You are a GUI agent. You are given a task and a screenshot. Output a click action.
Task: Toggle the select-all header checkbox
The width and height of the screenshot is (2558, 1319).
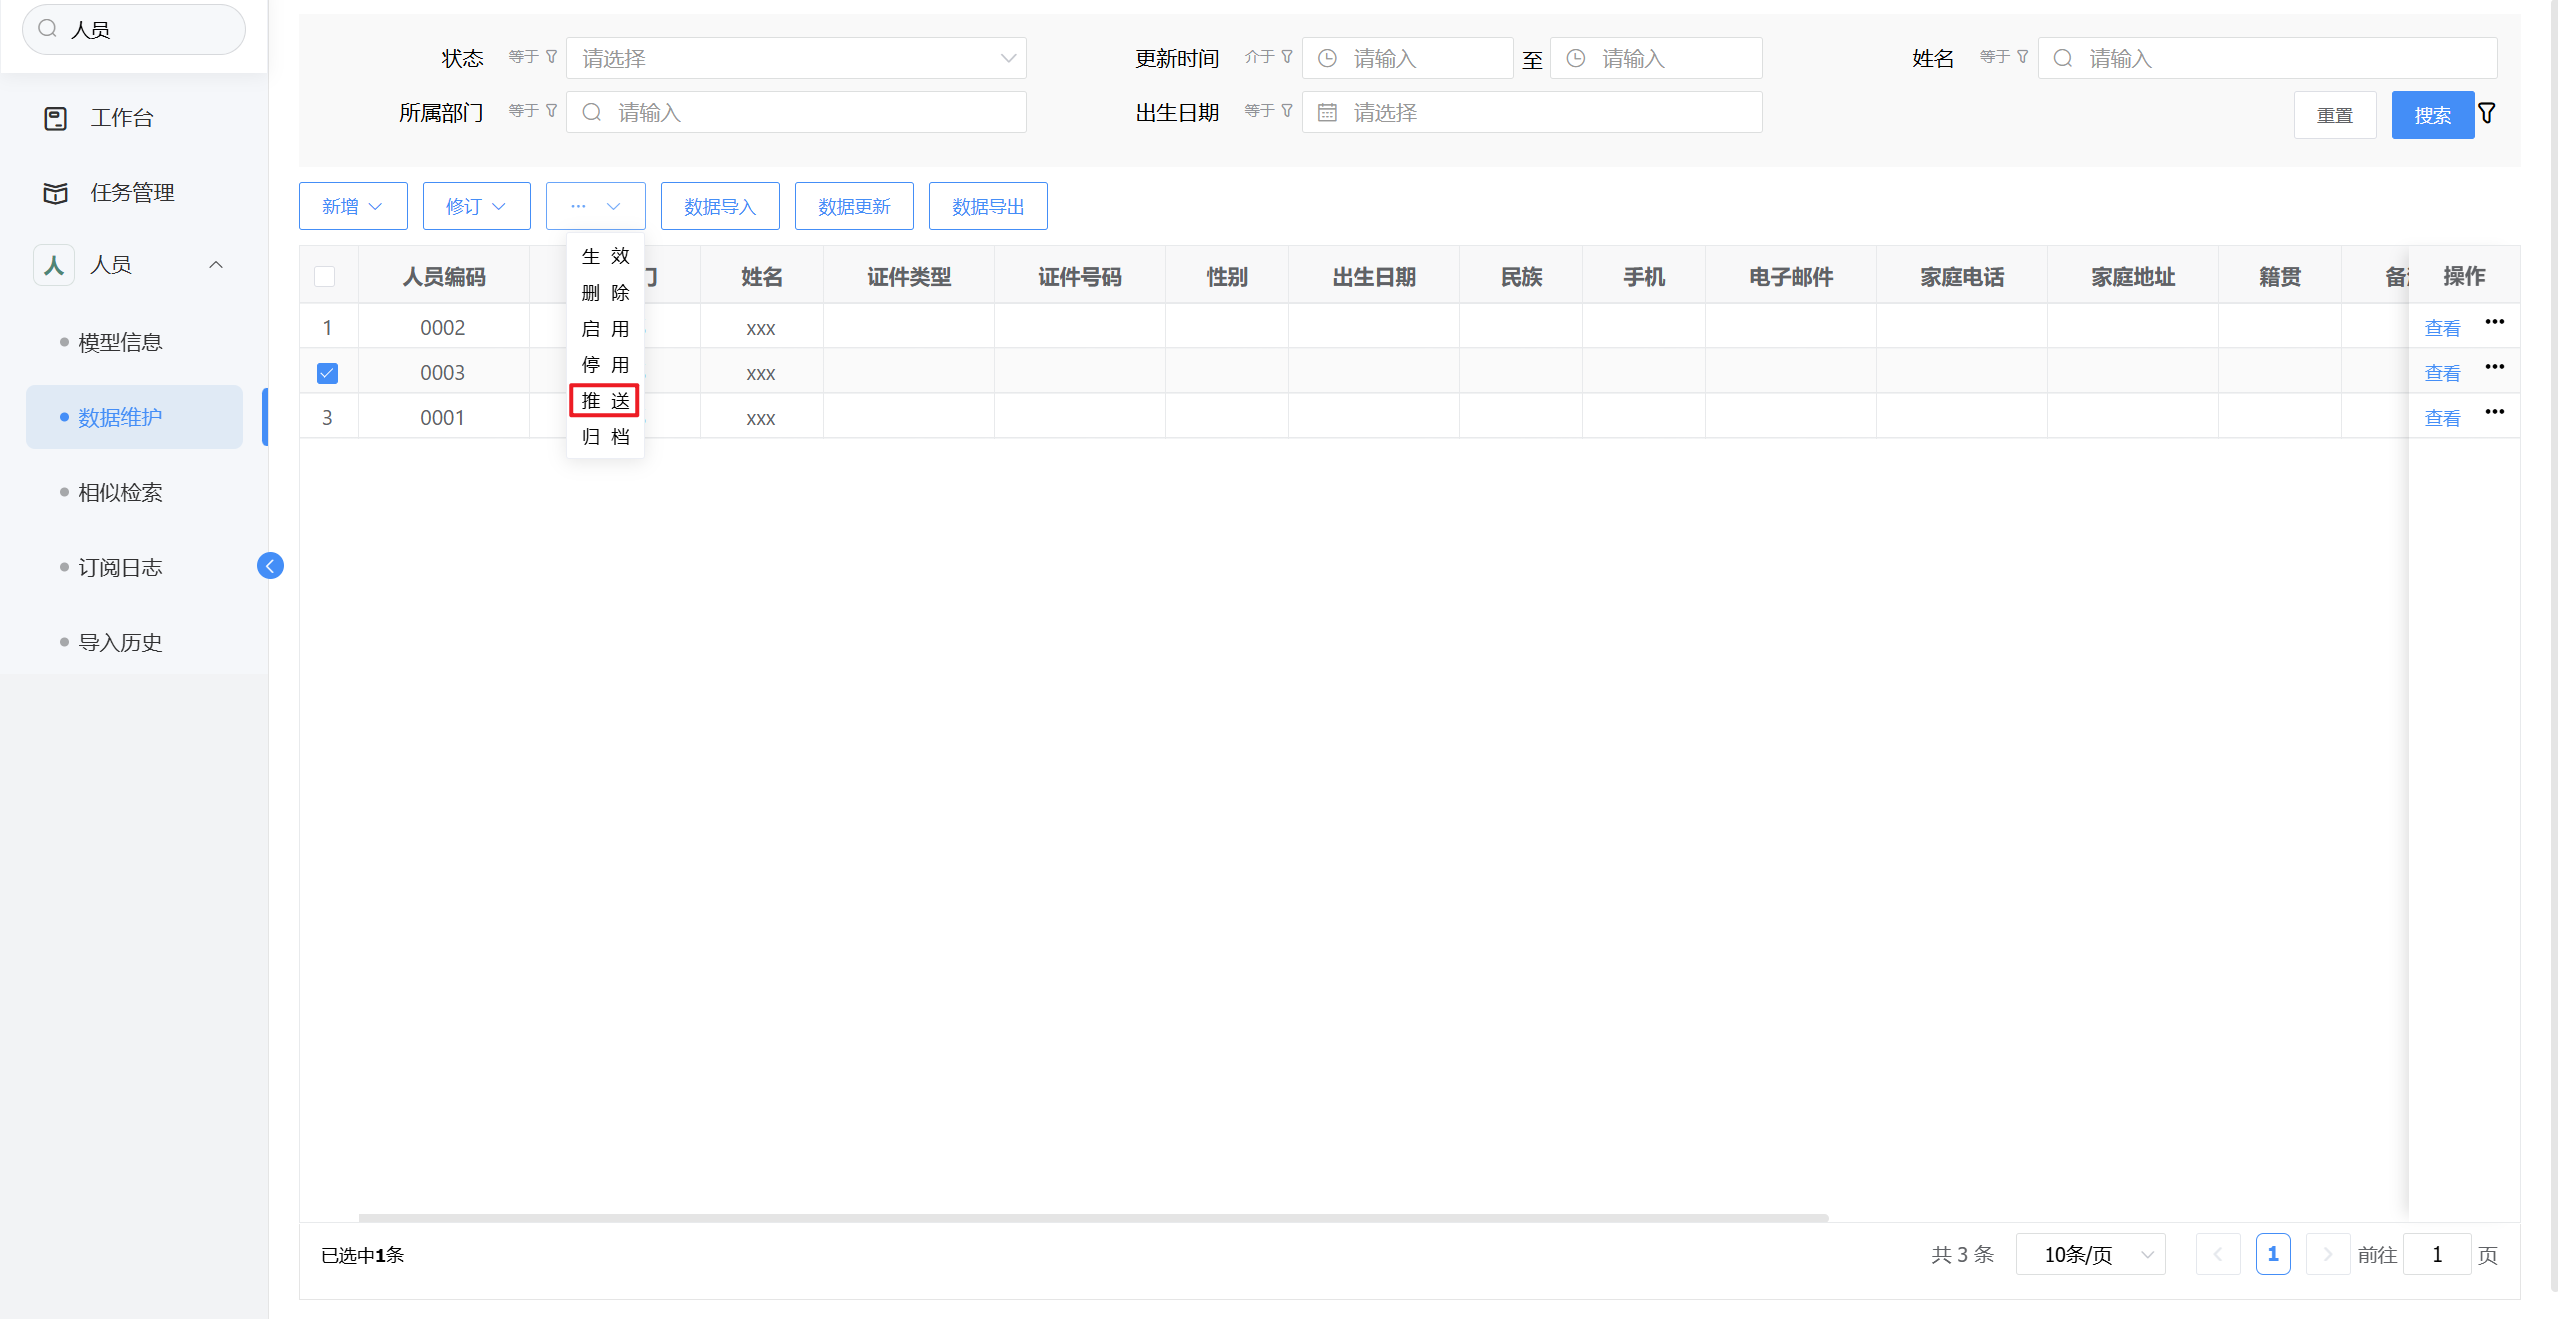(x=325, y=277)
